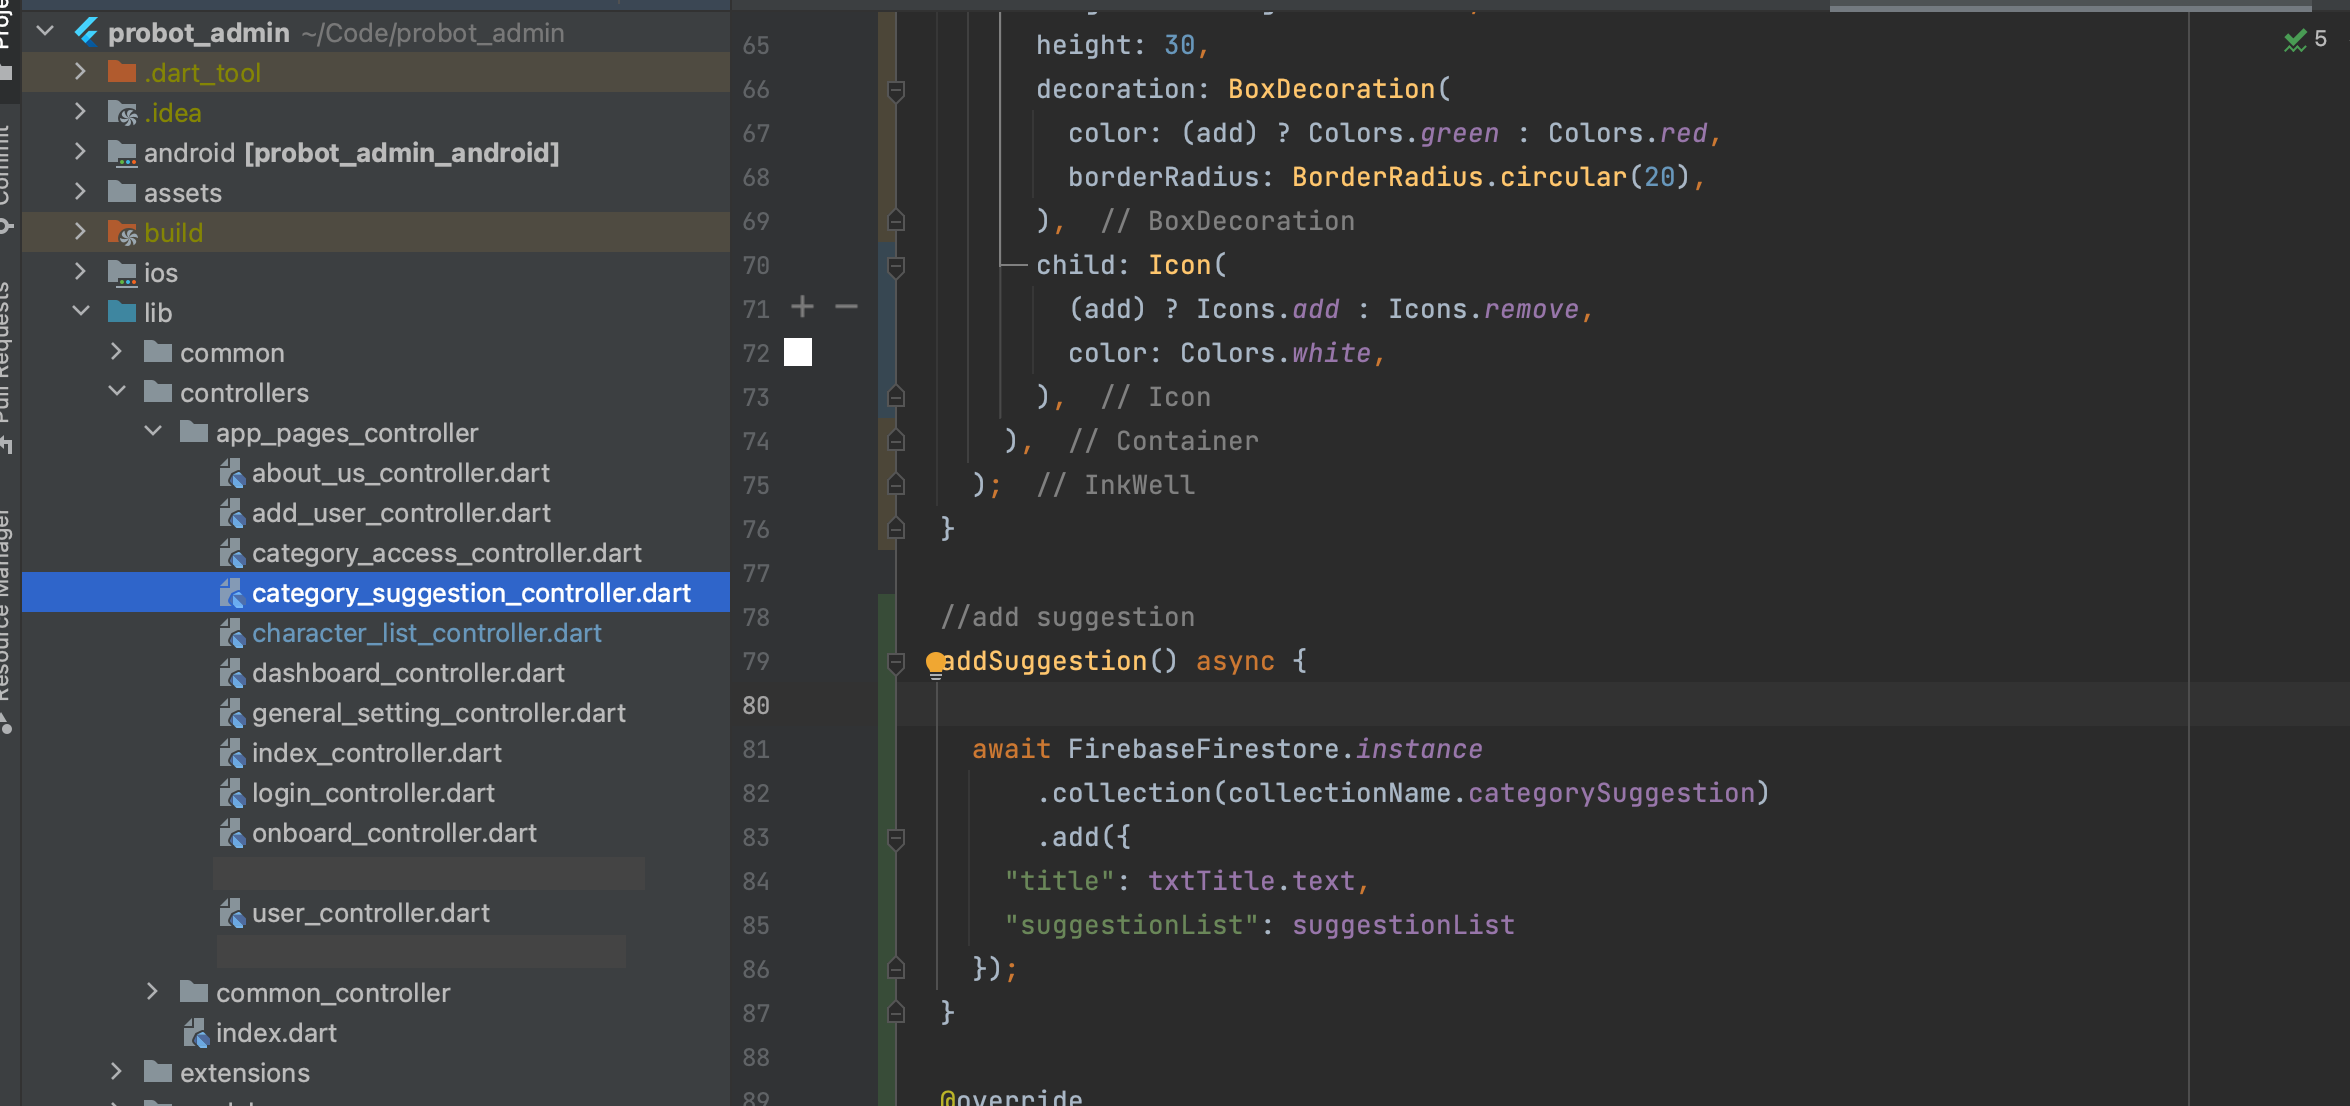This screenshot has width=2350, height=1106.
Task: Click the build folder icon
Action: tap(122, 233)
